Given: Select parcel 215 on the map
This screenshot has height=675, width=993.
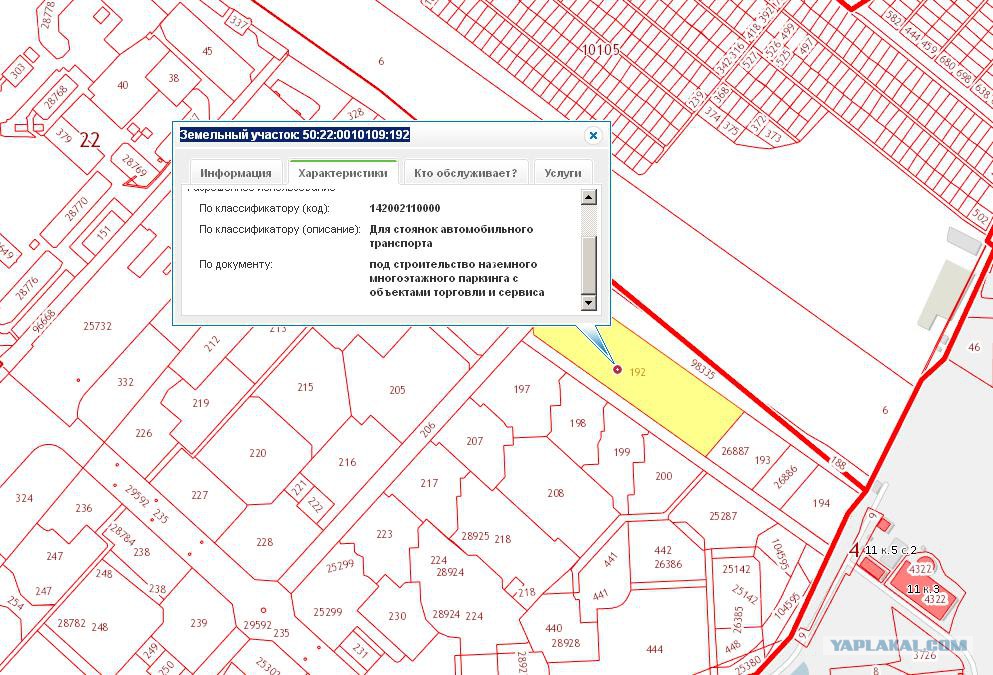Looking at the screenshot, I should pyautogui.click(x=305, y=387).
